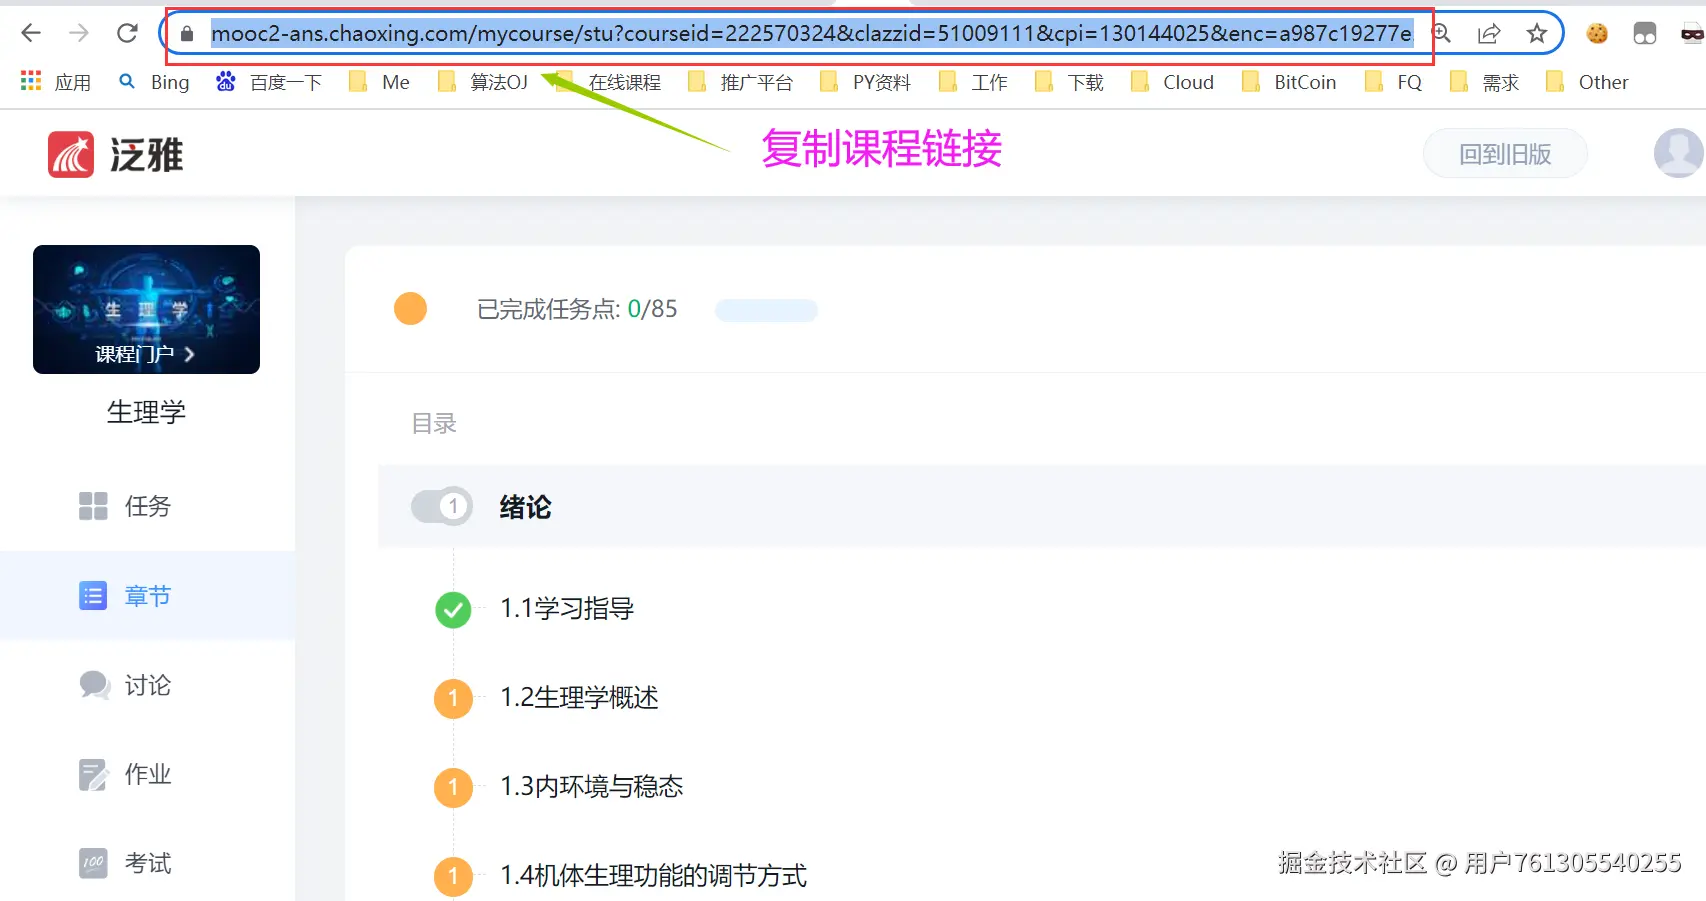The width and height of the screenshot is (1706, 901).
Task: Click the orange badge beside 1.3内环境与稳态
Action: click(x=453, y=787)
